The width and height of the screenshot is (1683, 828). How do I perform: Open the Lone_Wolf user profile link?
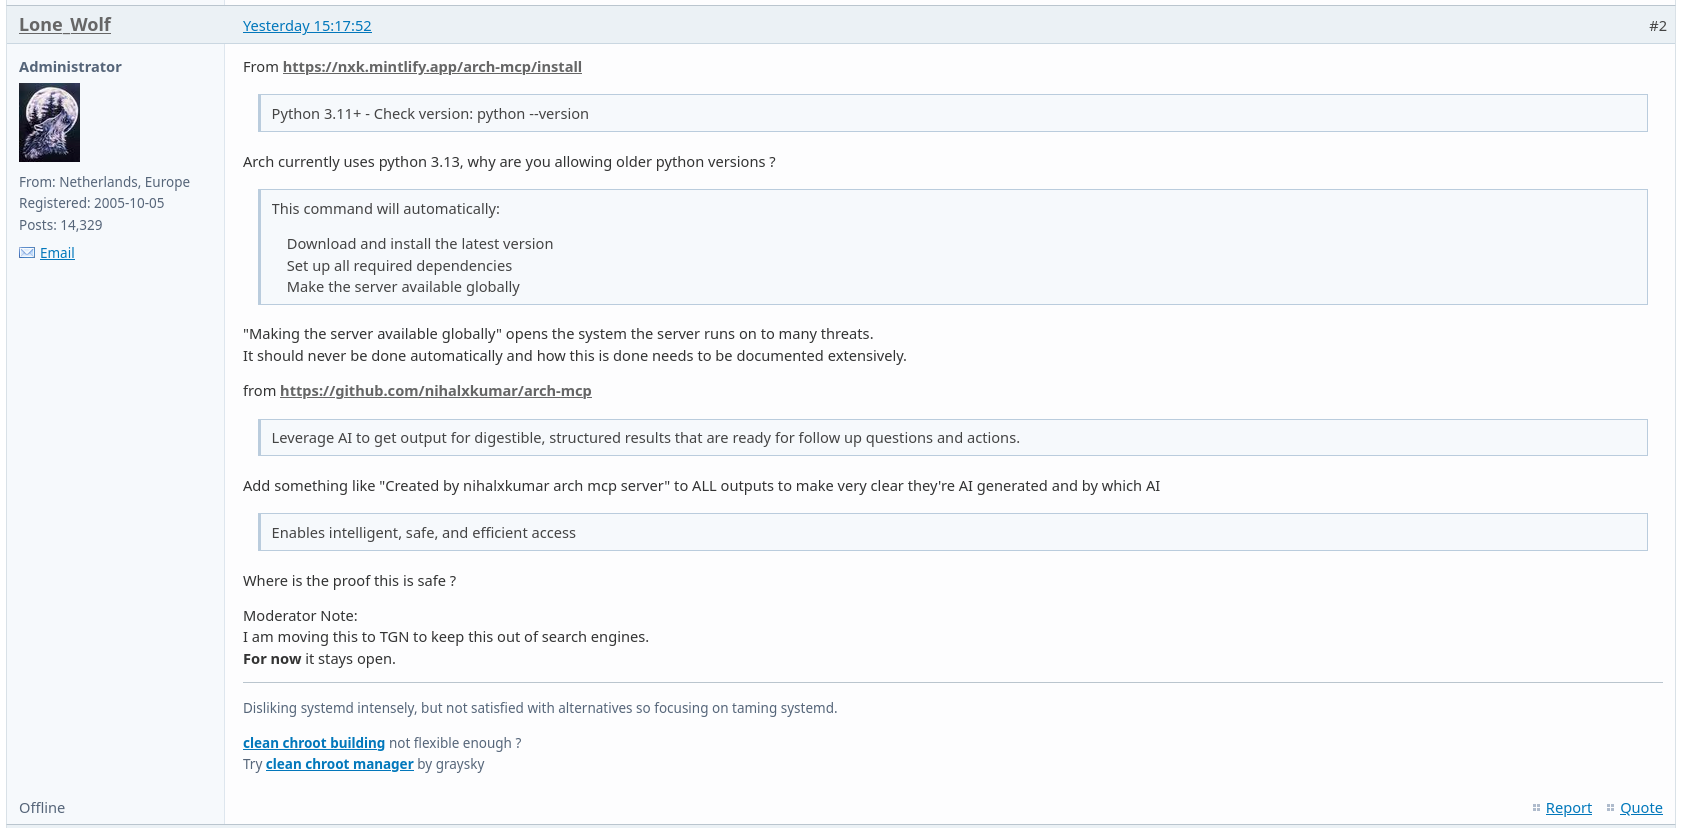[65, 25]
